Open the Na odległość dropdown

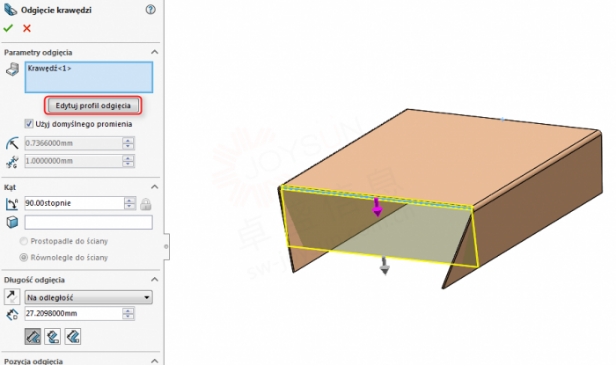pyautogui.click(x=88, y=298)
